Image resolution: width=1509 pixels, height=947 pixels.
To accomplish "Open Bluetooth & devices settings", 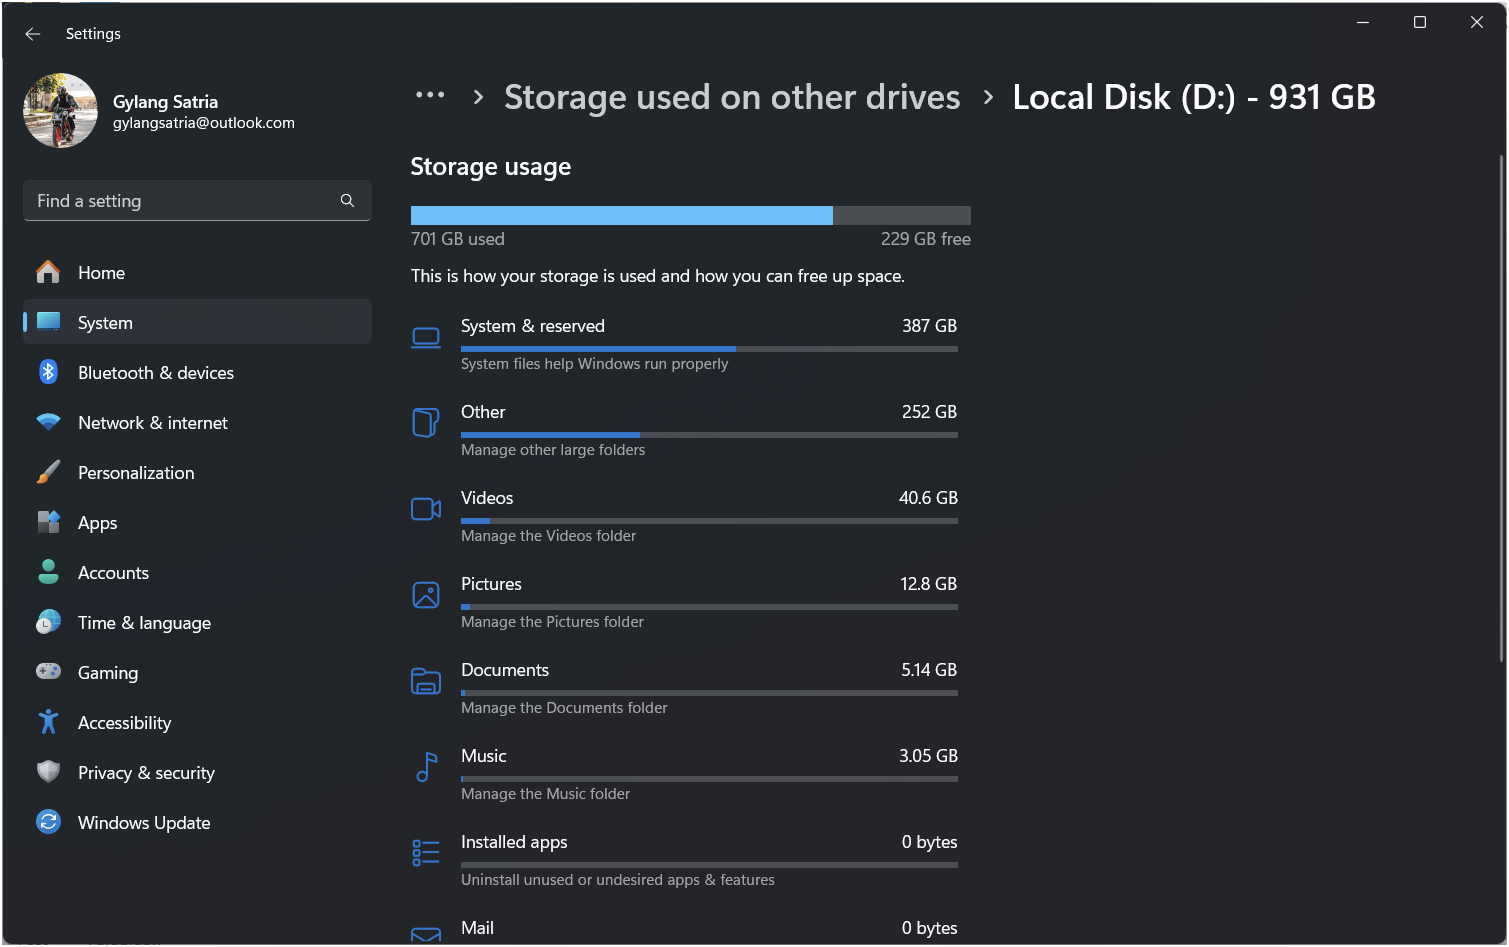I will point(197,372).
